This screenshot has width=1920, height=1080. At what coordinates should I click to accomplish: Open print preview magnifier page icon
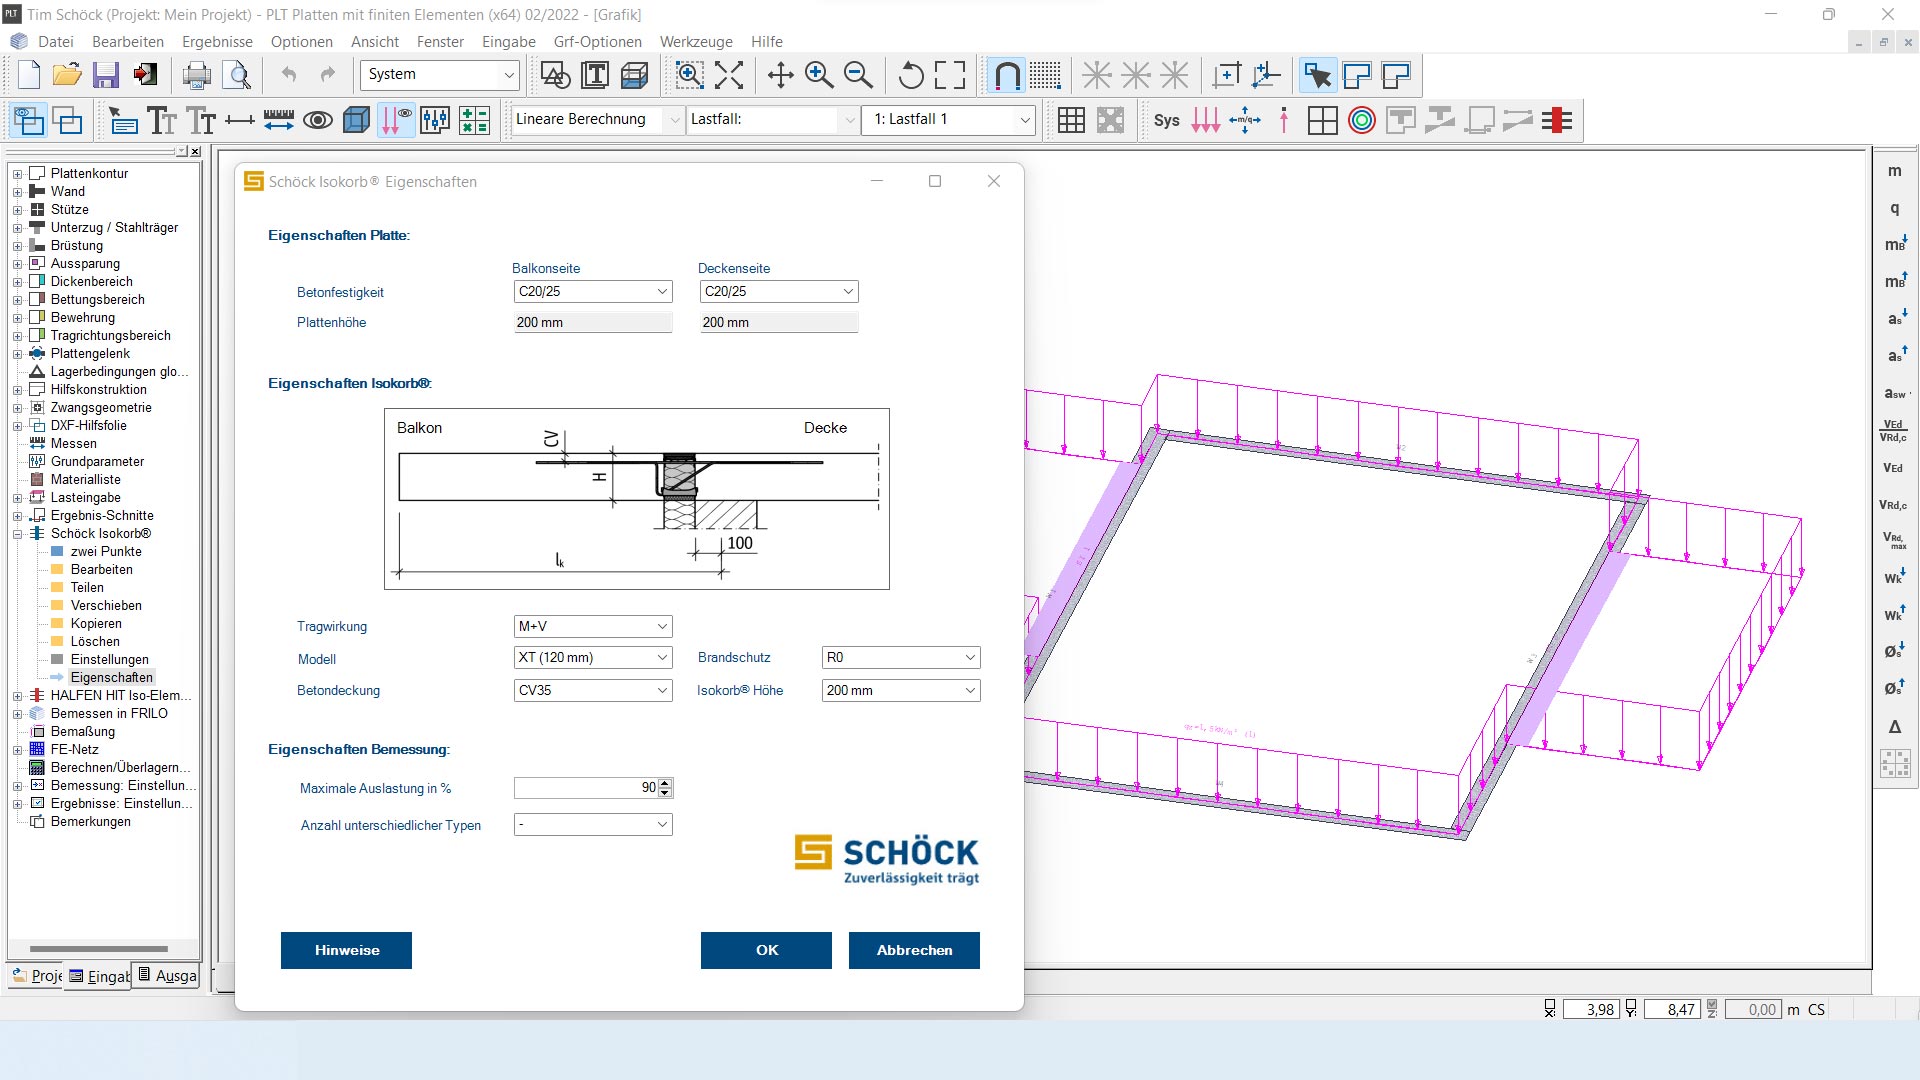pyautogui.click(x=238, y=75)
